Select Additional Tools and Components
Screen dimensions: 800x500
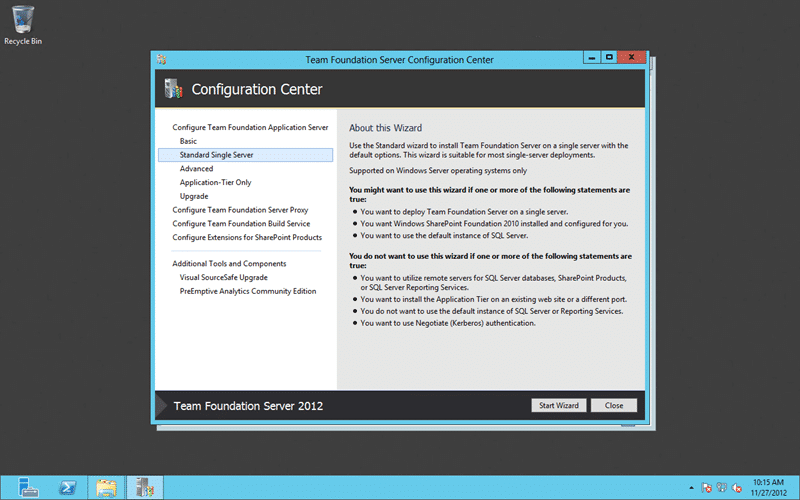click(x=229, y=264)
